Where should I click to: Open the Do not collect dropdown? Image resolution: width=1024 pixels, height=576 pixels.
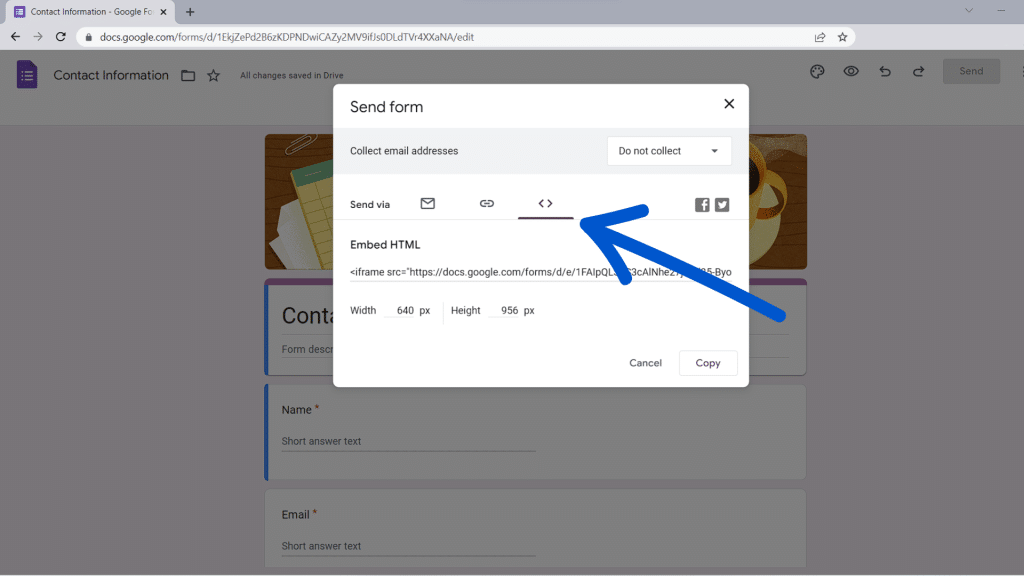tap(668, 150)
